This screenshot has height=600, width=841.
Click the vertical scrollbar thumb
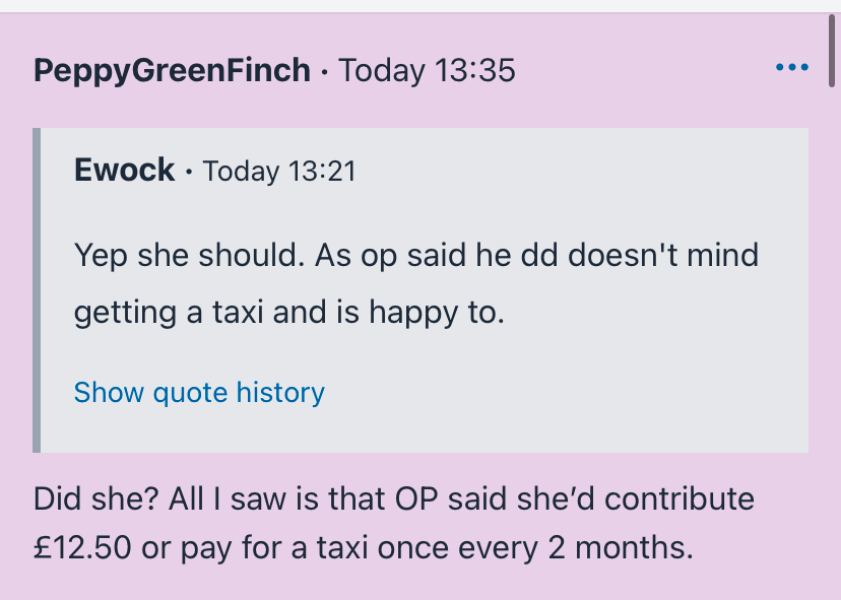[x=832, y=52]
